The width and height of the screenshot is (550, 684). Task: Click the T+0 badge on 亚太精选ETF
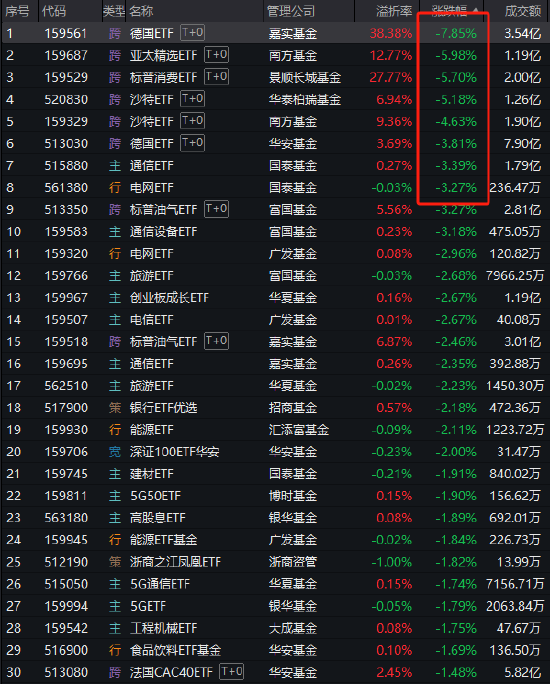tap(216, 55)
